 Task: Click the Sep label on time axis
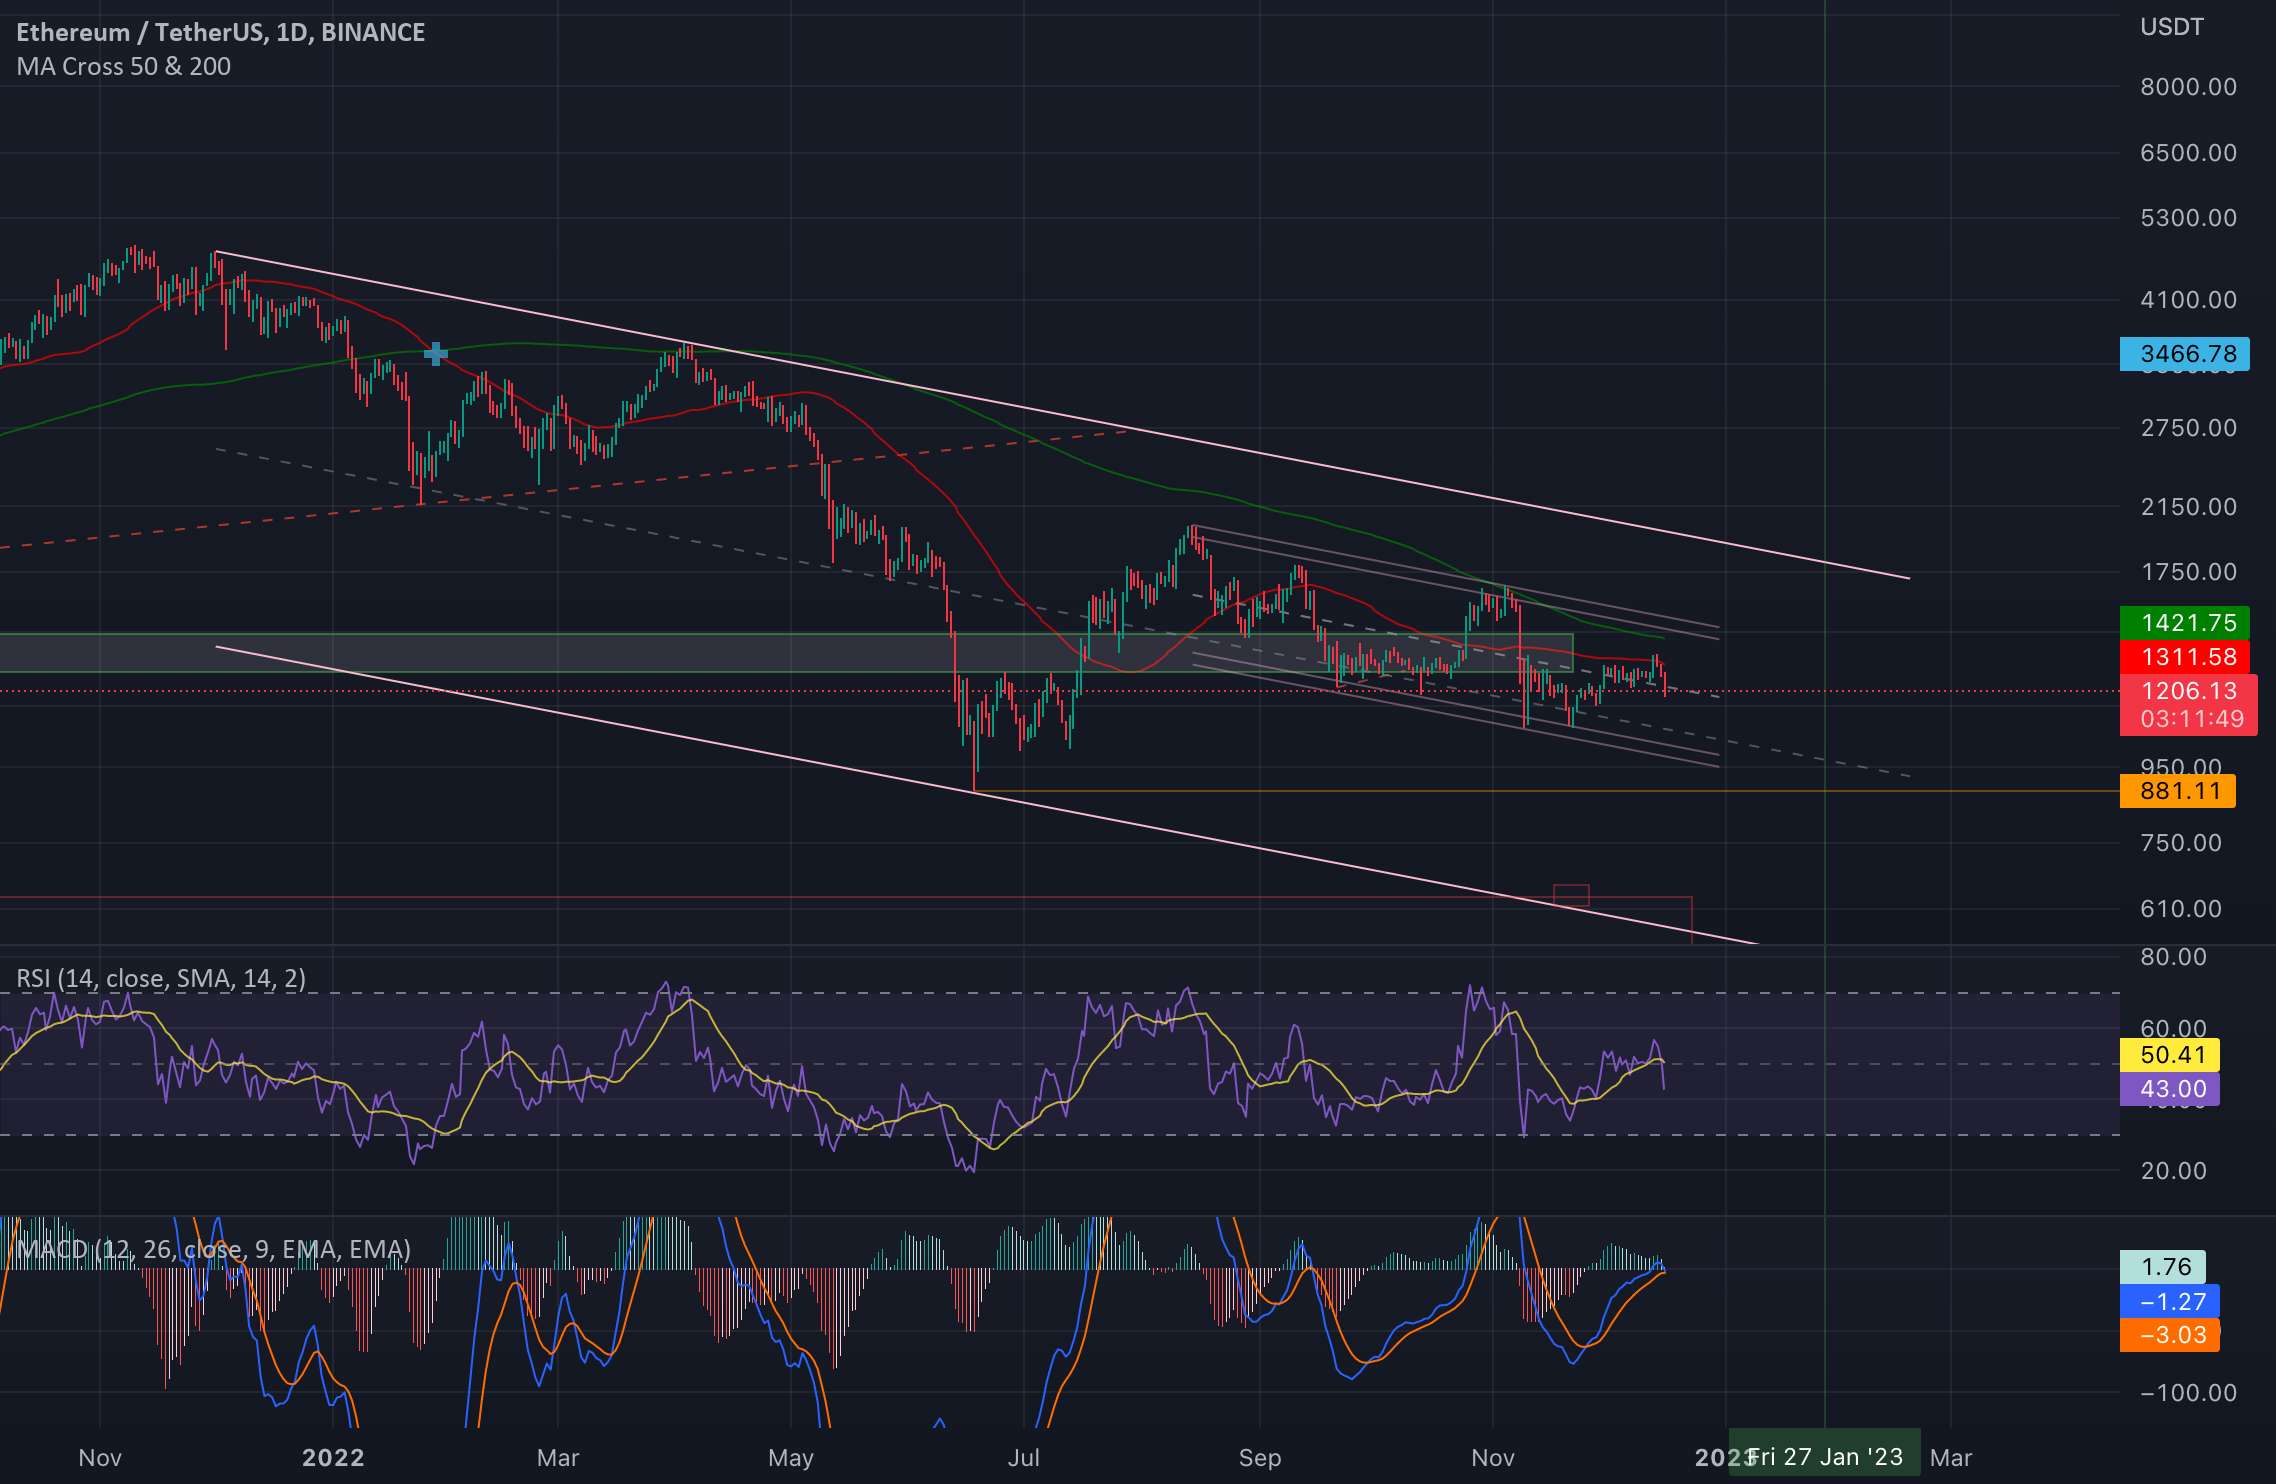[1260, 1457]
